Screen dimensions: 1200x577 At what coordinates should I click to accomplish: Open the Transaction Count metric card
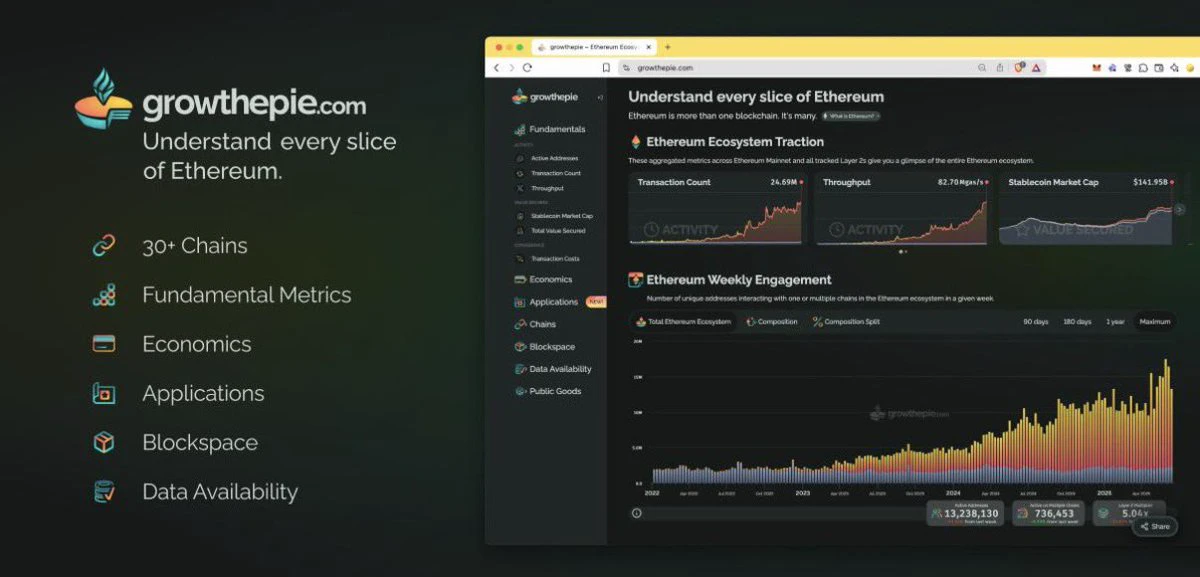coord(717,209)
